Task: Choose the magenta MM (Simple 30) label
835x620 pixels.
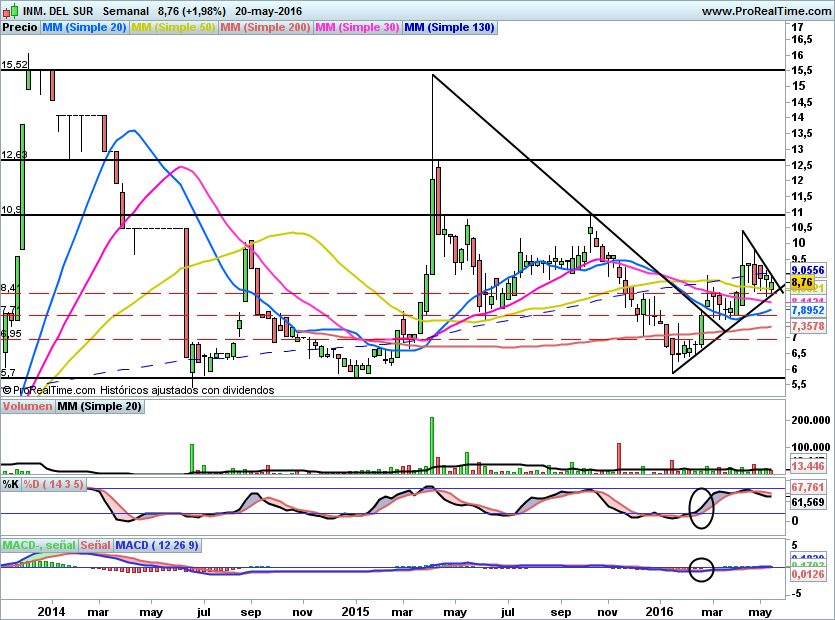Action: point(356,28)
